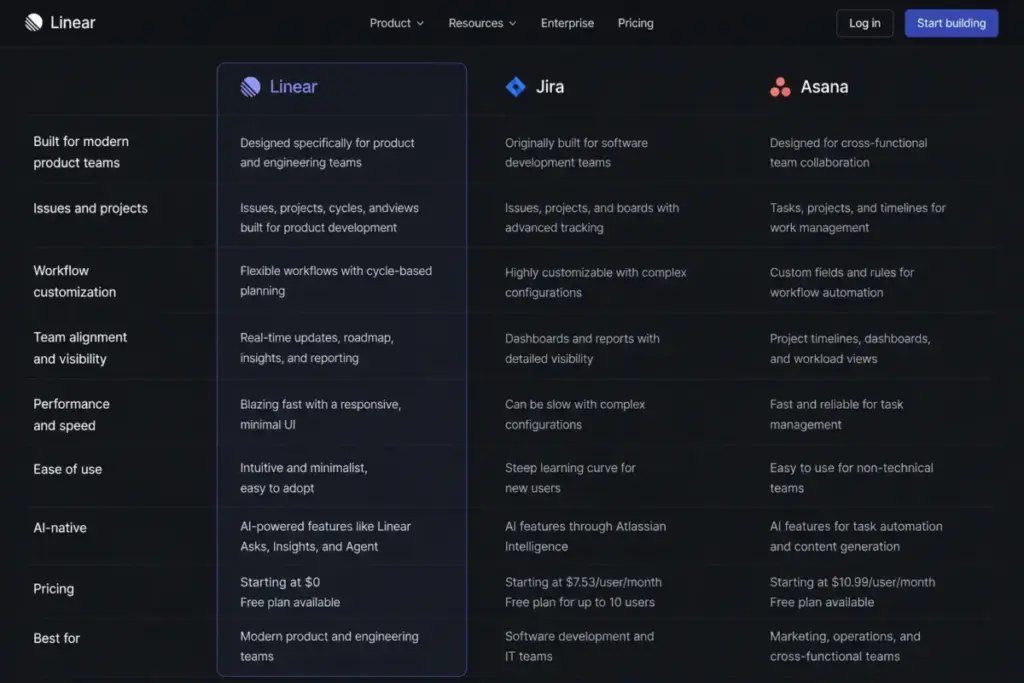Click 'Marketing, operations, and cross-functional teams'
The width and height of the screenshot is (1024, 683).
click(x=845, y=646)
